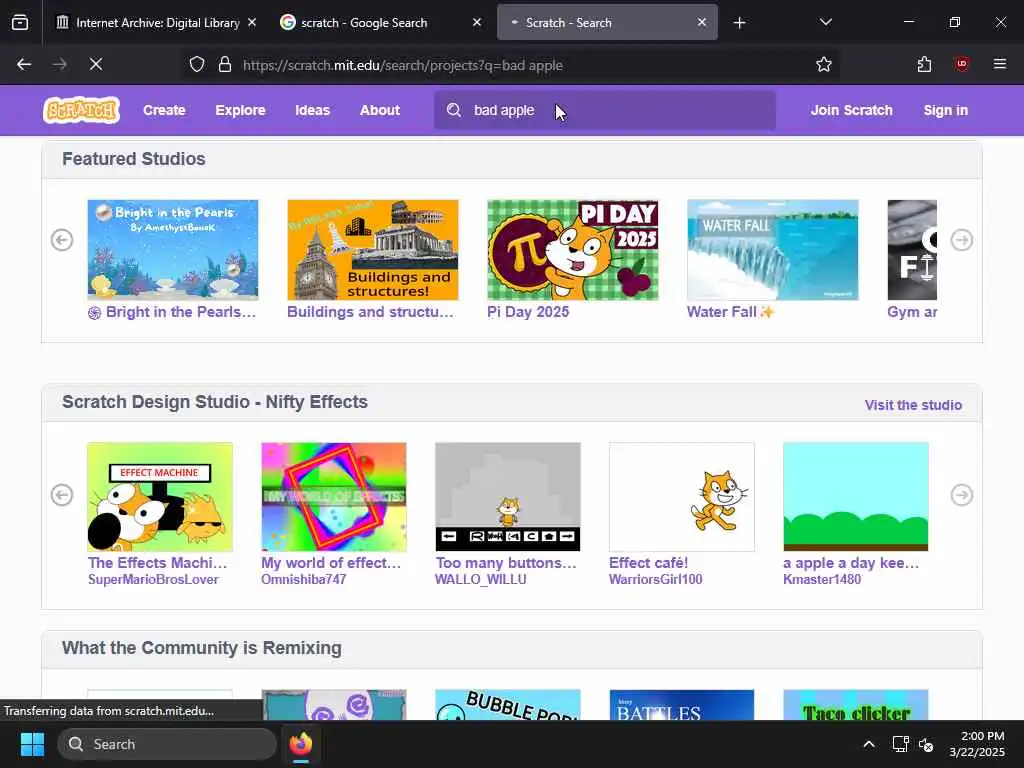Close the Internet Archive tab

tap(252, 22)
